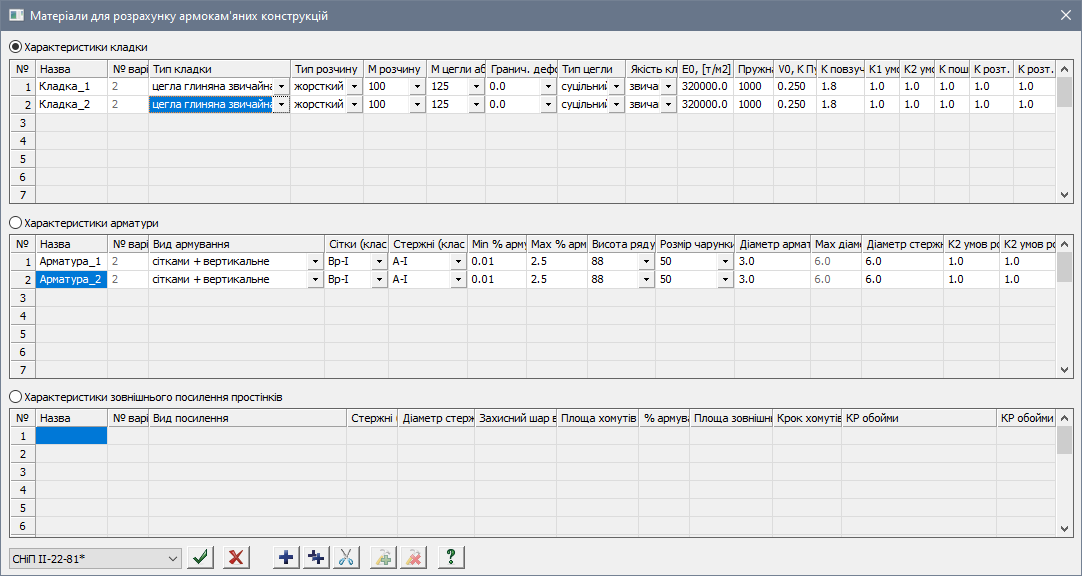The image size is (1082, 576).
Task: Click the green question mark help icon
Action: coord(451,557)
